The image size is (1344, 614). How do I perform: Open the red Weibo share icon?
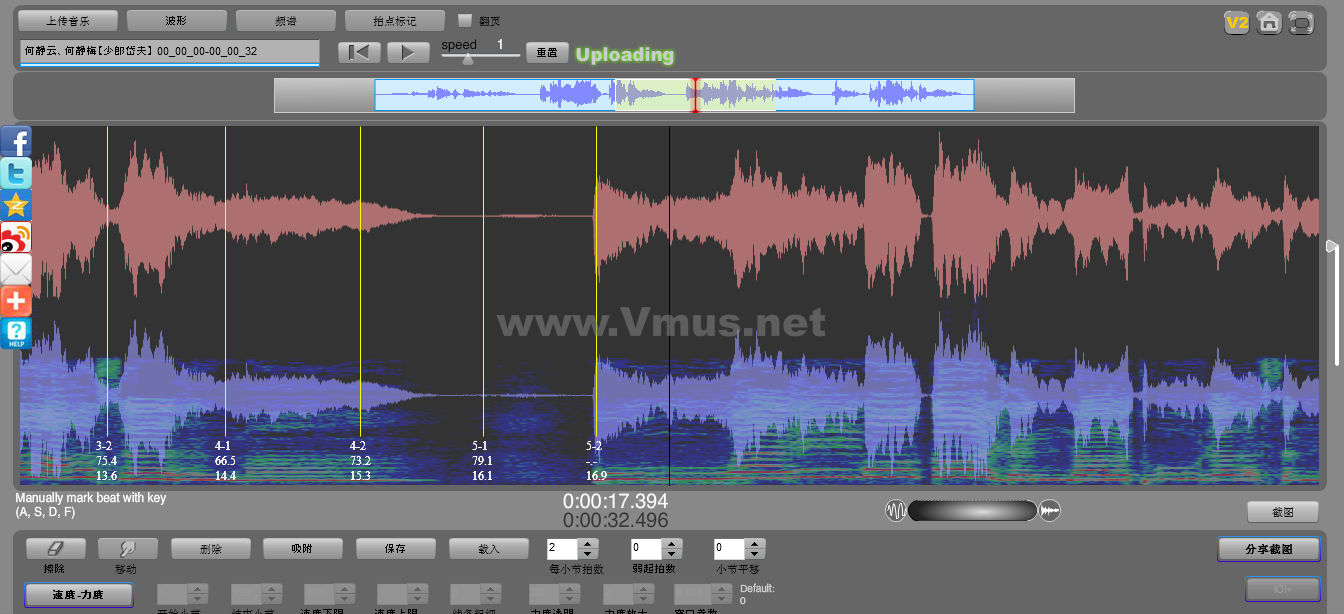point(16,238)
